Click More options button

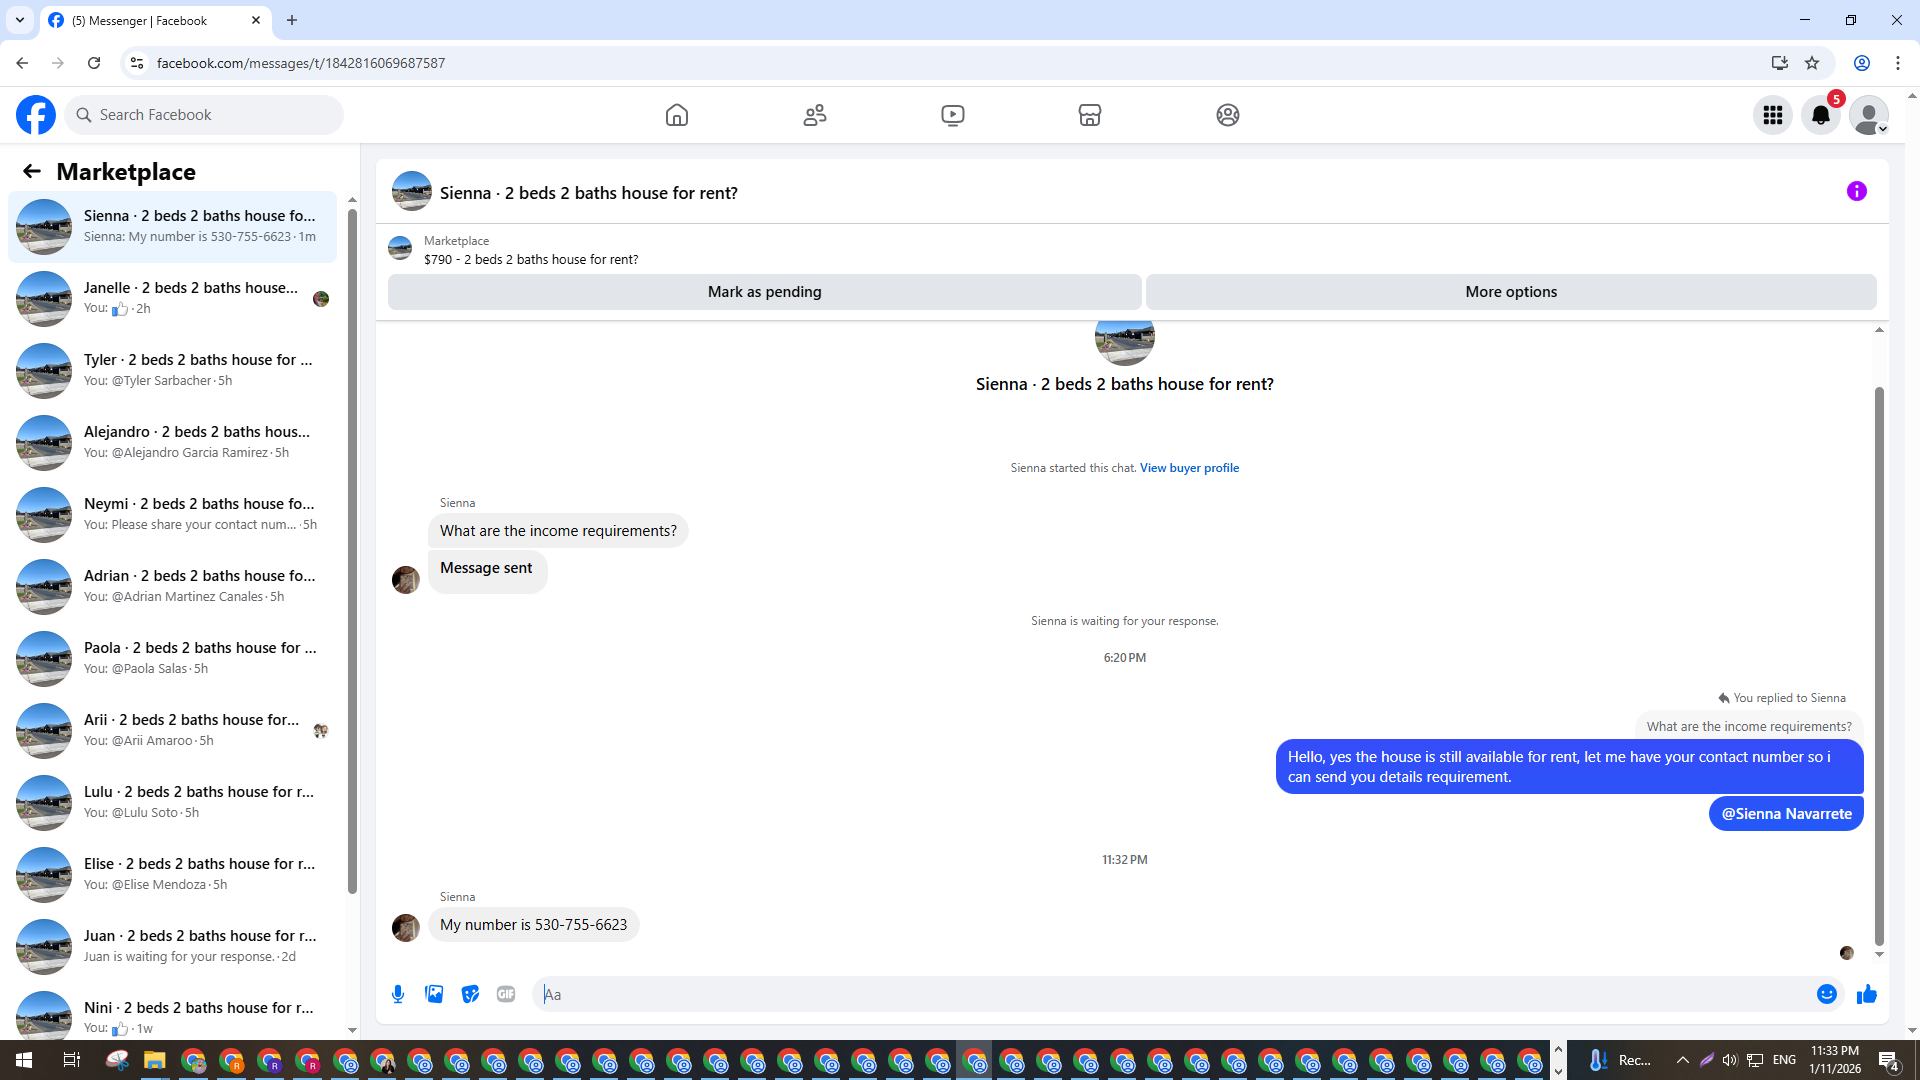(x=1511, y=292)
